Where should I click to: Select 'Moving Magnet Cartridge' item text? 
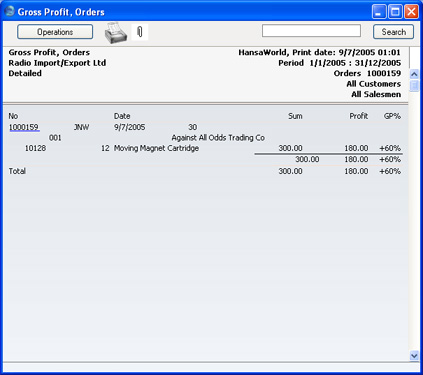(156, 148)
